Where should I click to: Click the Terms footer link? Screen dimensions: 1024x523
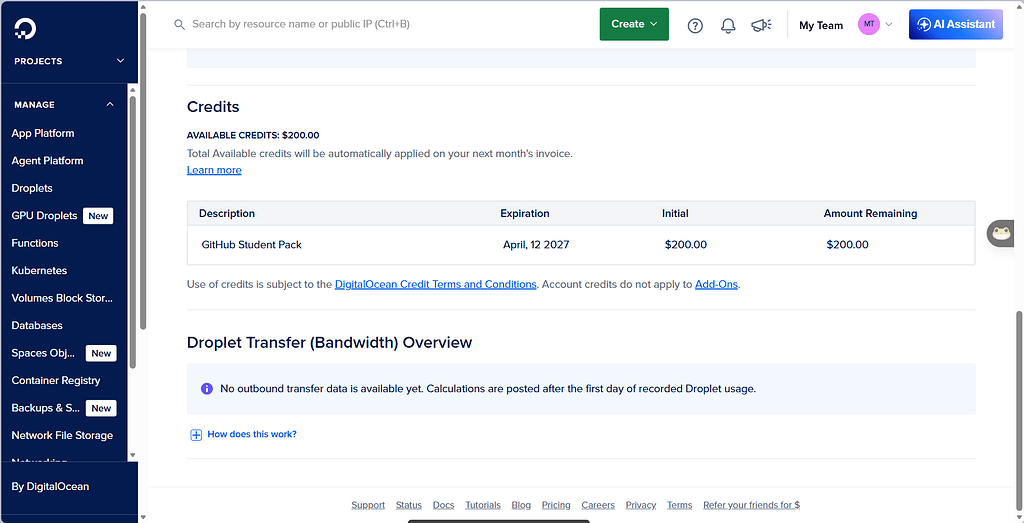[x=679, y=505]
